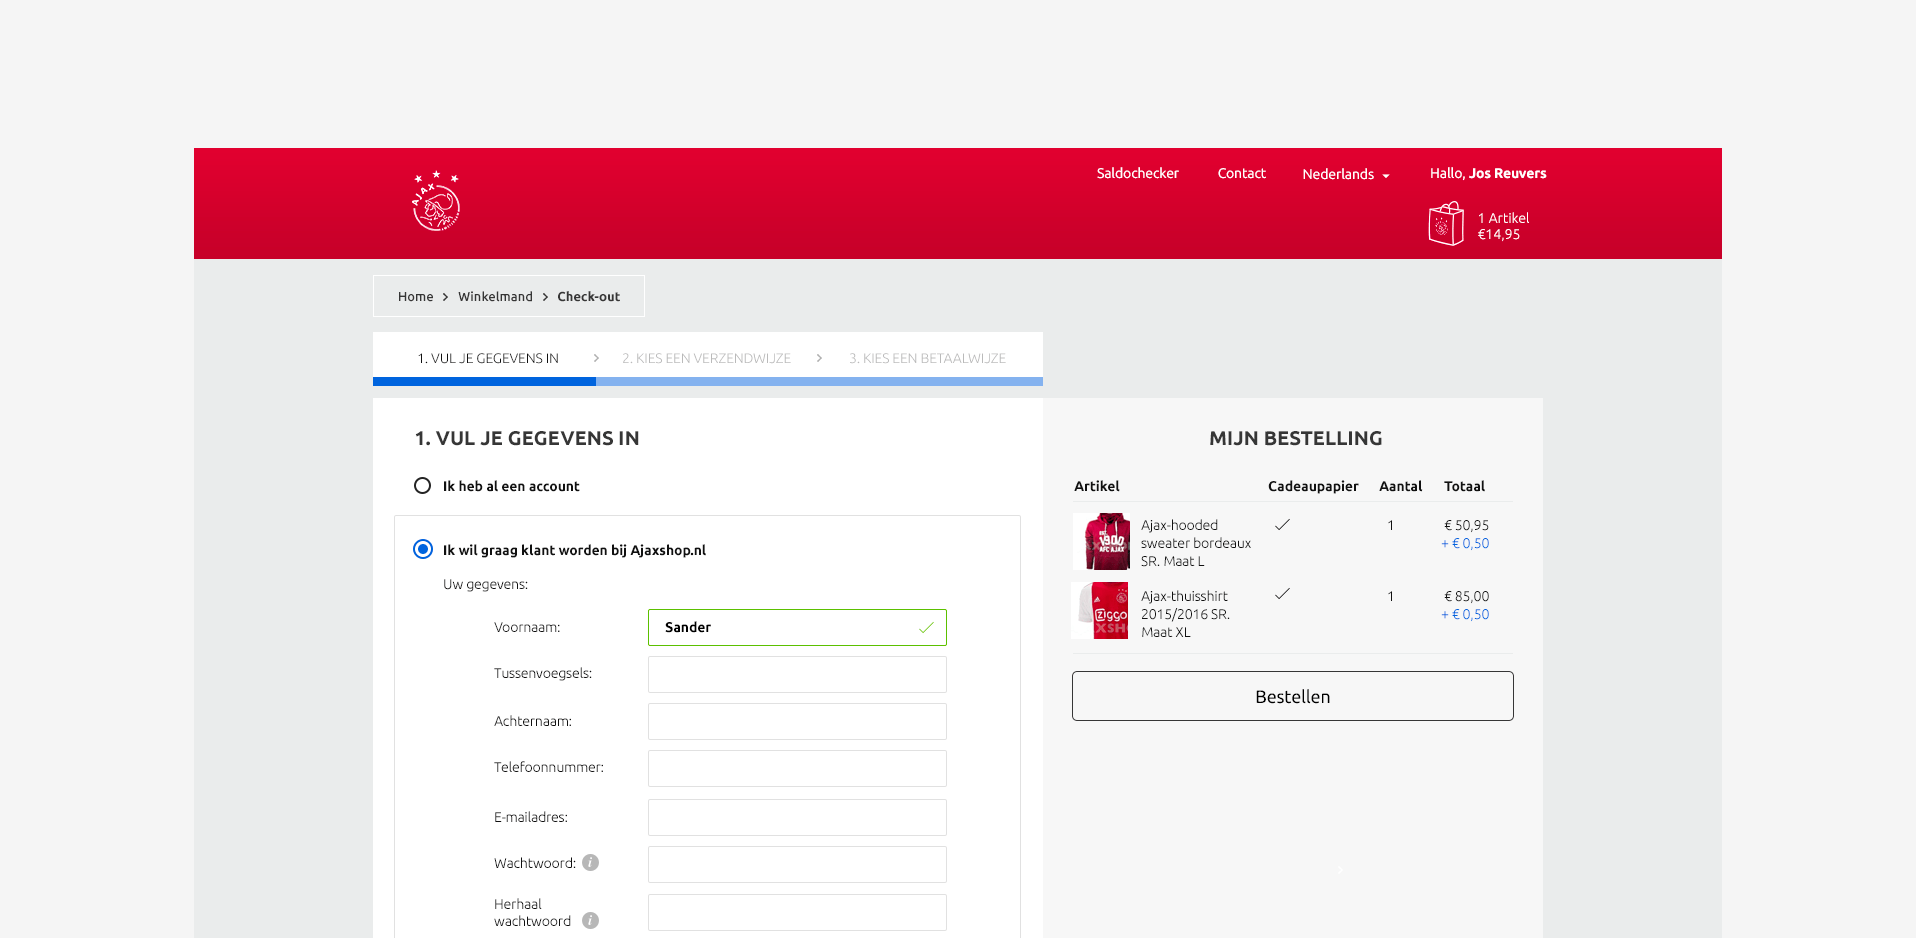1916x938 pixels.
Task: Click the Ajax club logo
Action: pos(436,202)
